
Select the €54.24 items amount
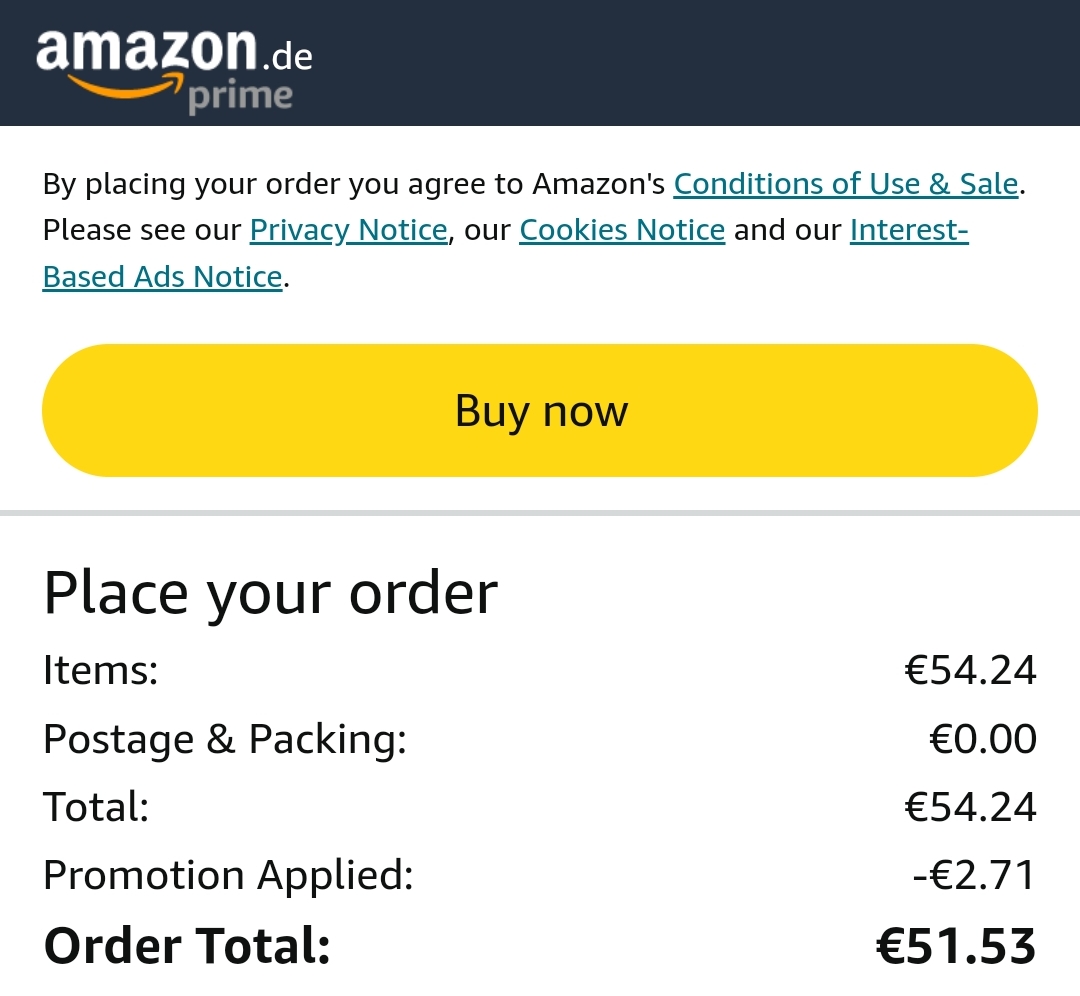(970, 670)
